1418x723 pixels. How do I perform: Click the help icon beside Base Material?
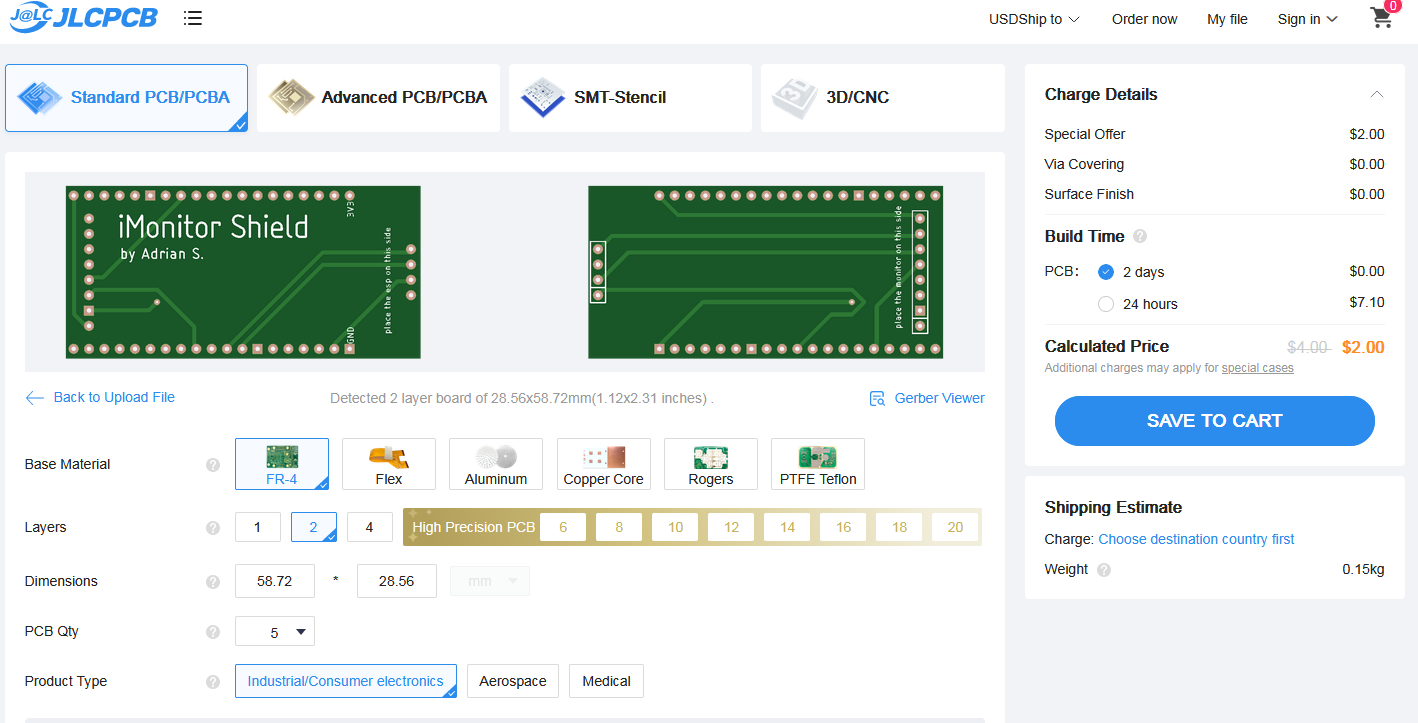(212, 465)
